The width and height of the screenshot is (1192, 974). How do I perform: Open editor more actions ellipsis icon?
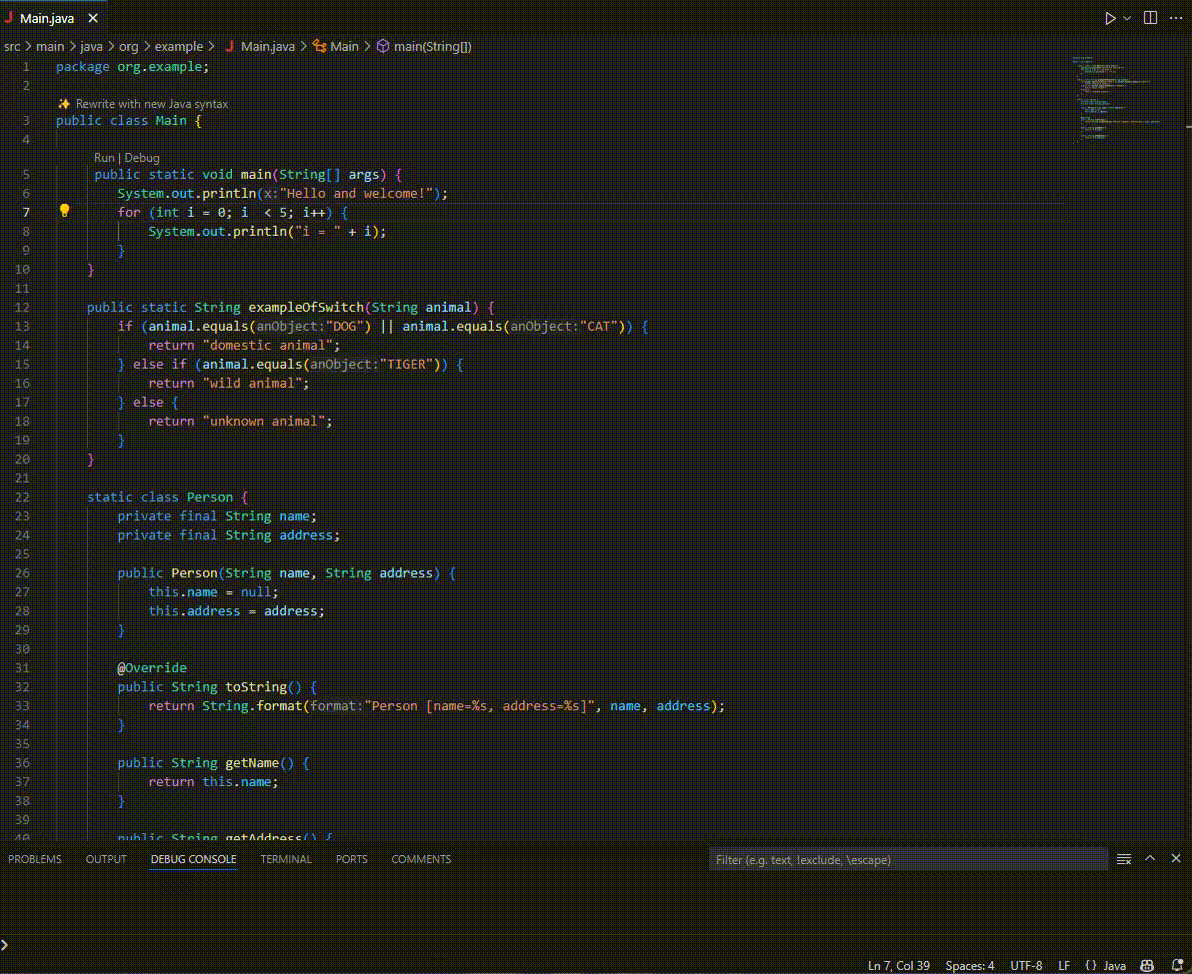pyautogui.click(x=1176, y=17)
